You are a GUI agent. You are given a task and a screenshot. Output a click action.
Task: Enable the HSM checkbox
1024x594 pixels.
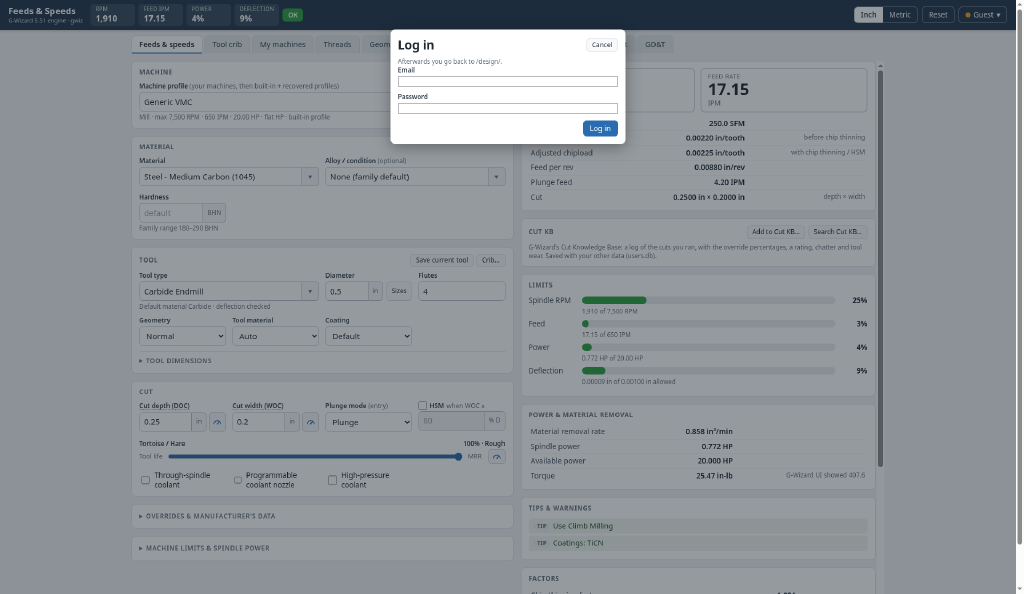[423, 405]
